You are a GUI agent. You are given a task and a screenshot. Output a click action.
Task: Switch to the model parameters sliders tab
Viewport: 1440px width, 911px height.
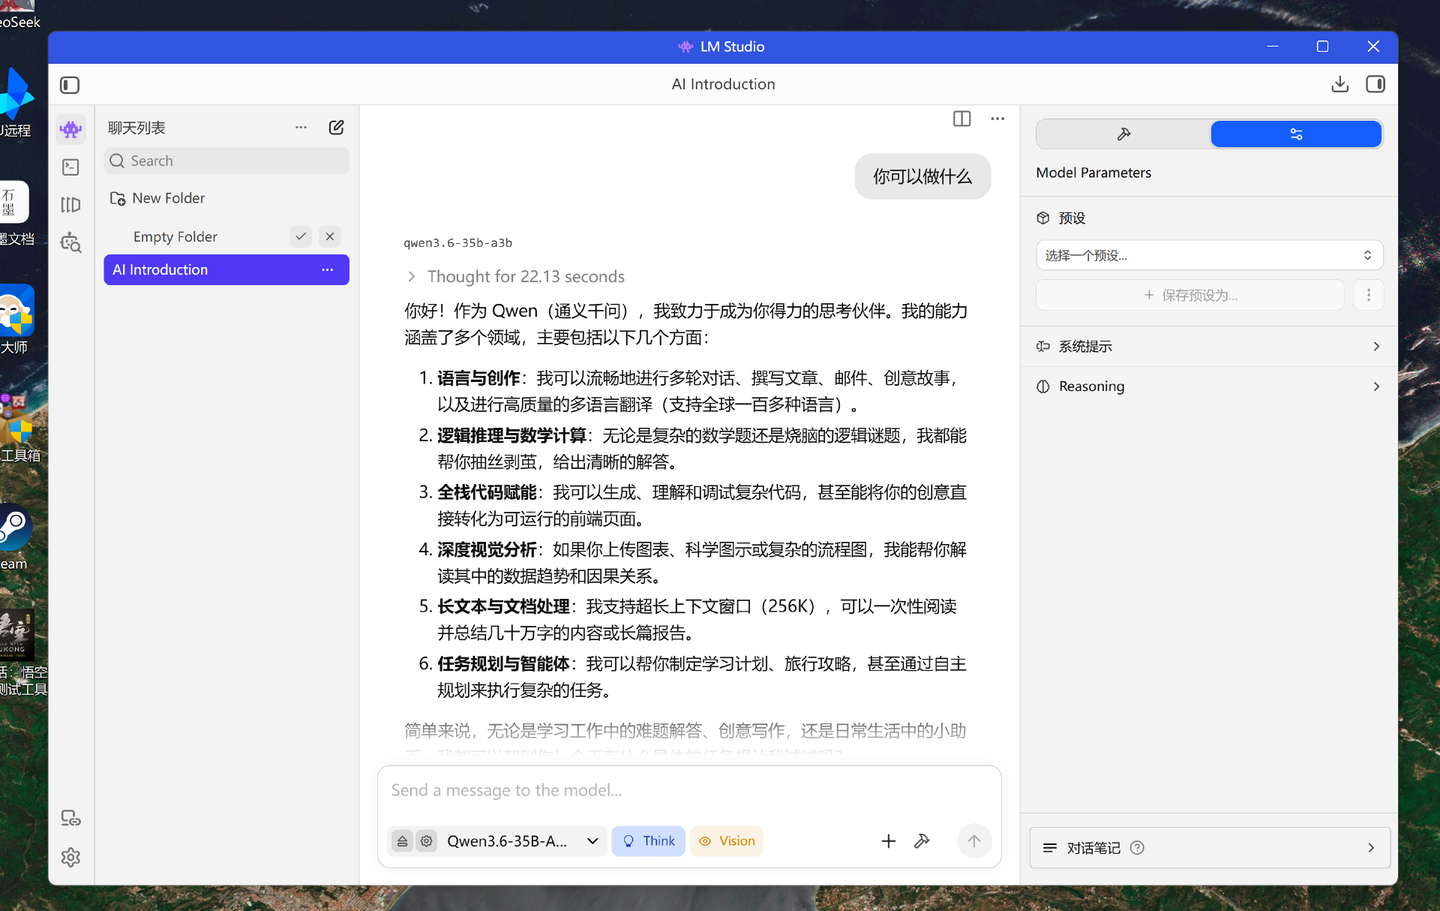[1296, 134]
